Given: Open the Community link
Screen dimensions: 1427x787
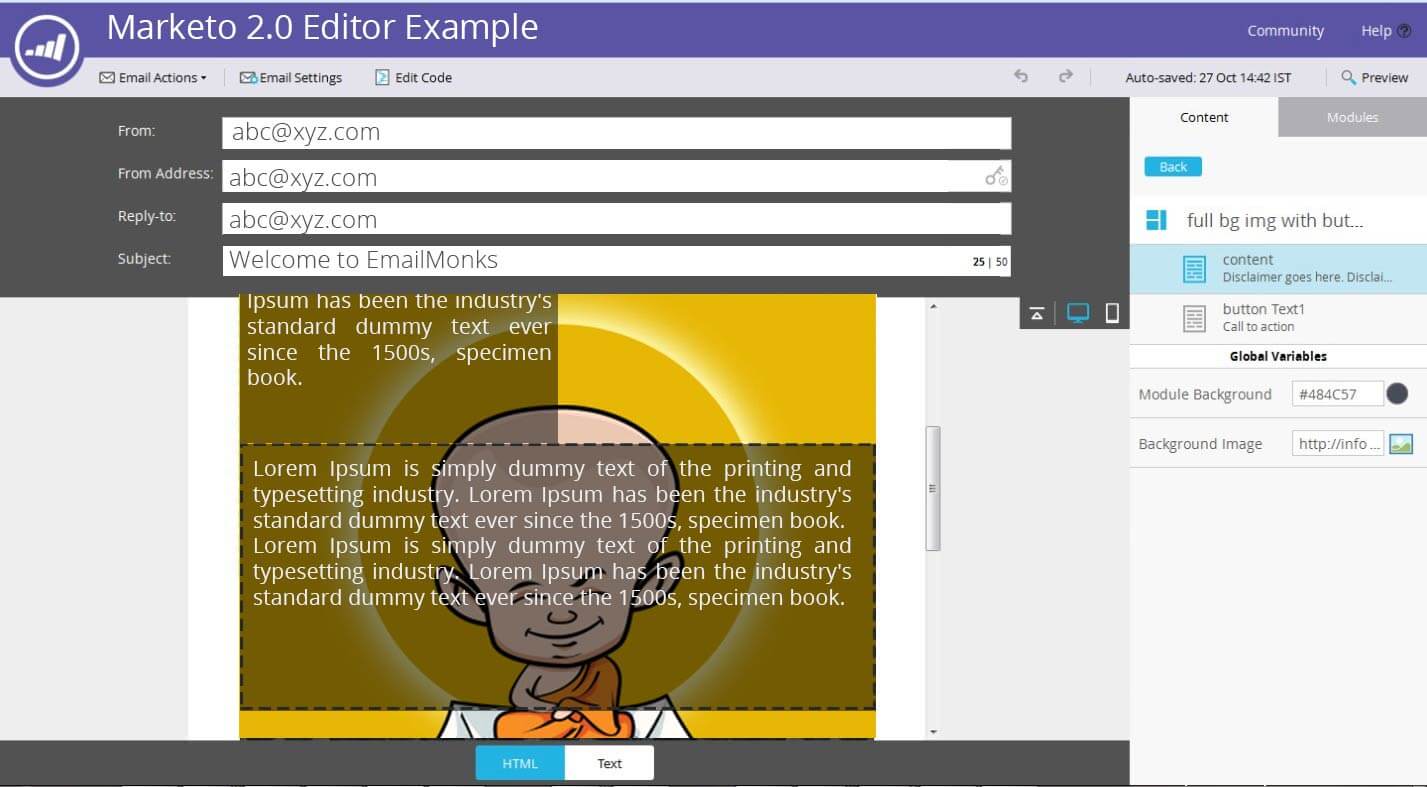Looking at the screenshot, I should coord(1285,31).
